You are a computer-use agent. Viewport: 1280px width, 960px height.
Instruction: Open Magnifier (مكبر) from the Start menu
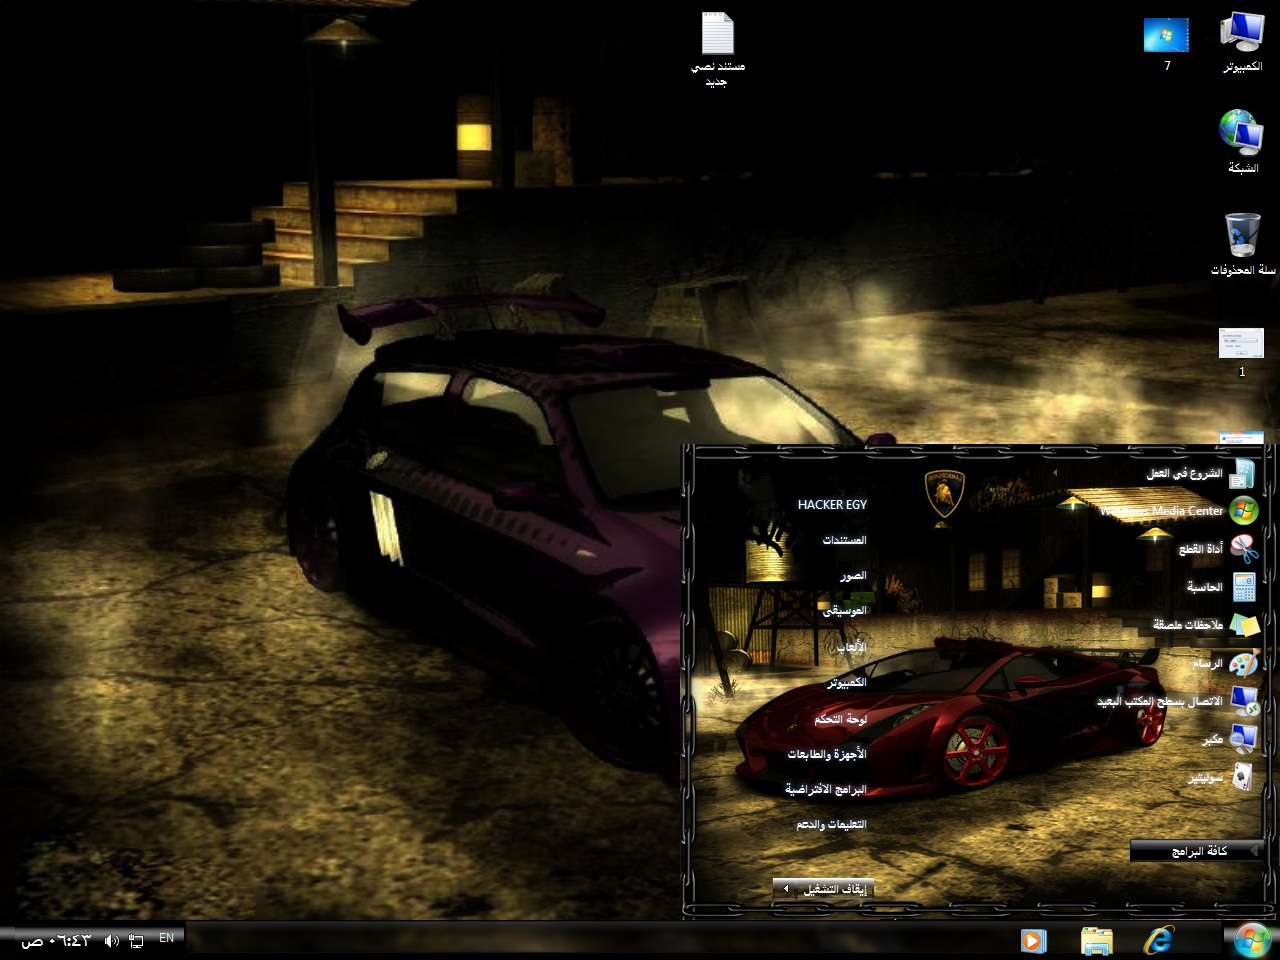[x=1212, y=740]
